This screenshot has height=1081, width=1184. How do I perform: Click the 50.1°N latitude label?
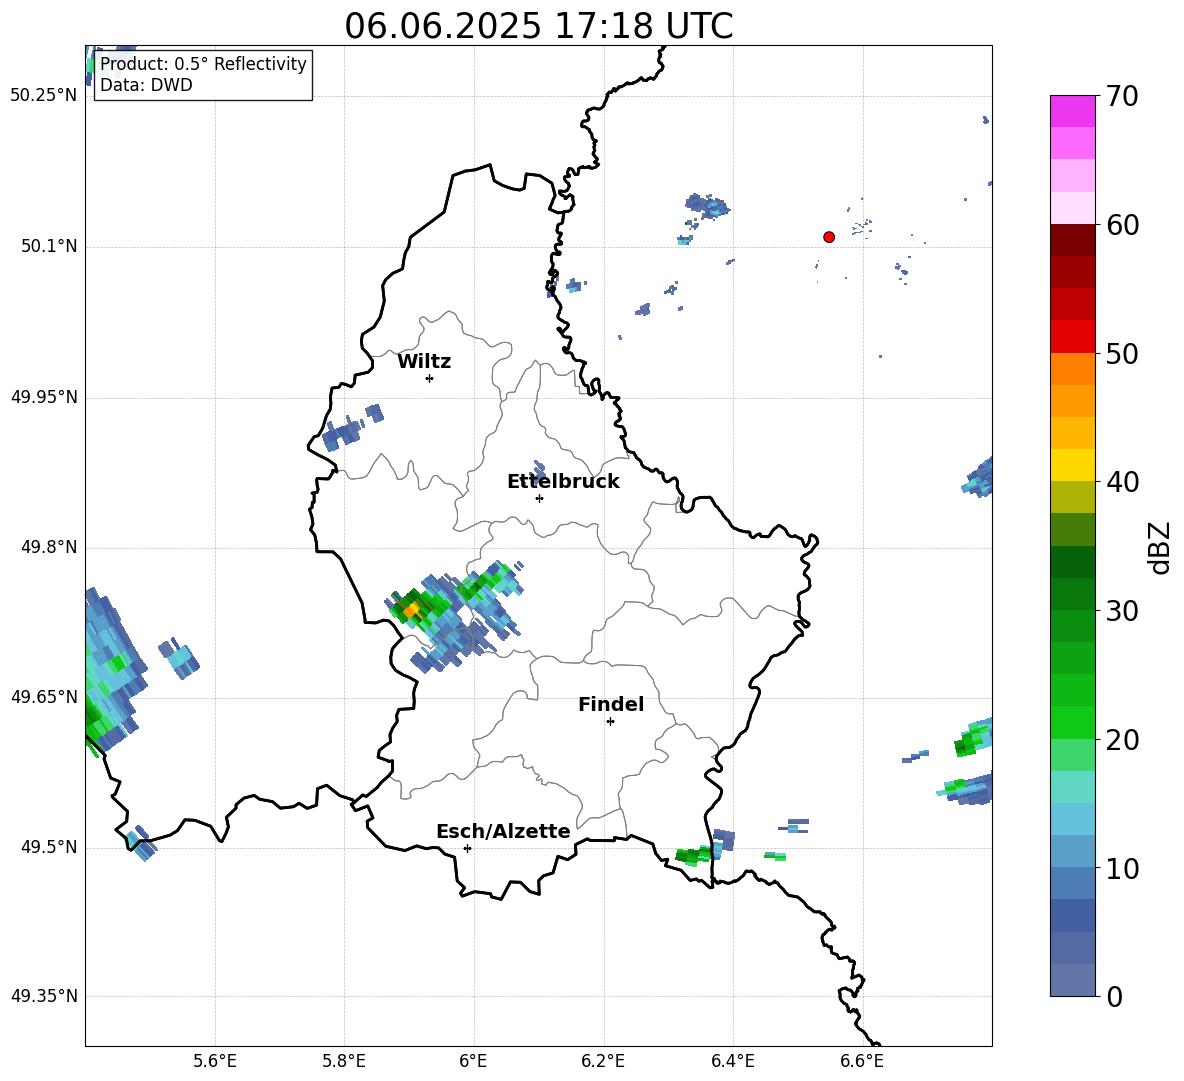click(x=49, y=247)
